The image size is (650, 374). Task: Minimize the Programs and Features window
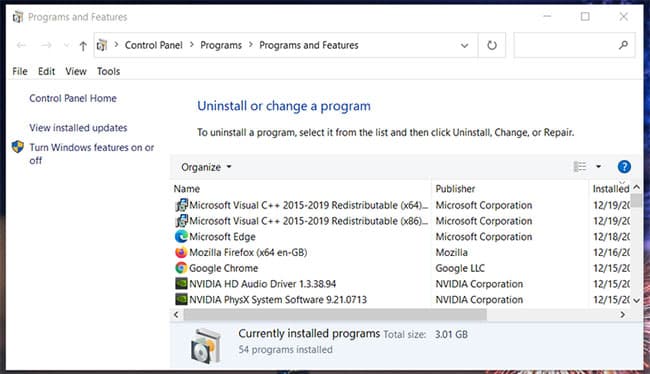click(547, 17)
